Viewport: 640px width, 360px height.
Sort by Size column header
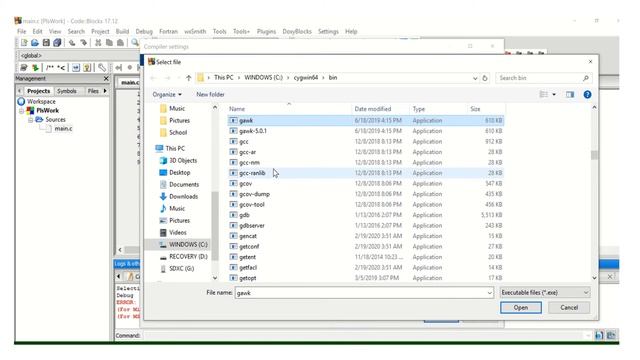click(475, 109)
